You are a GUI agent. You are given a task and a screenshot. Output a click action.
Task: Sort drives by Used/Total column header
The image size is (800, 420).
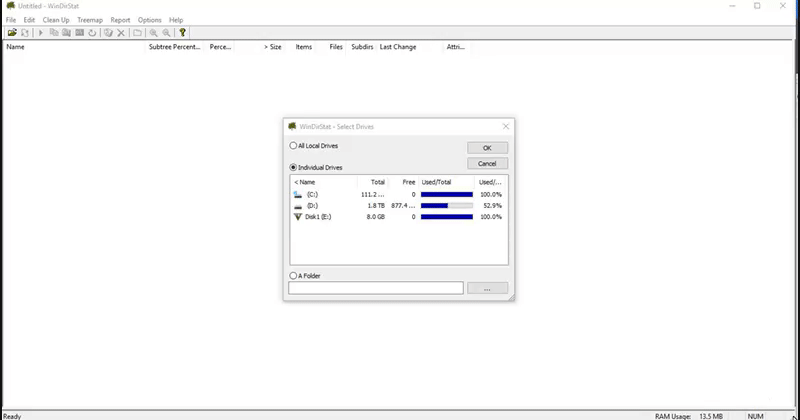click(x=446, y=182)
